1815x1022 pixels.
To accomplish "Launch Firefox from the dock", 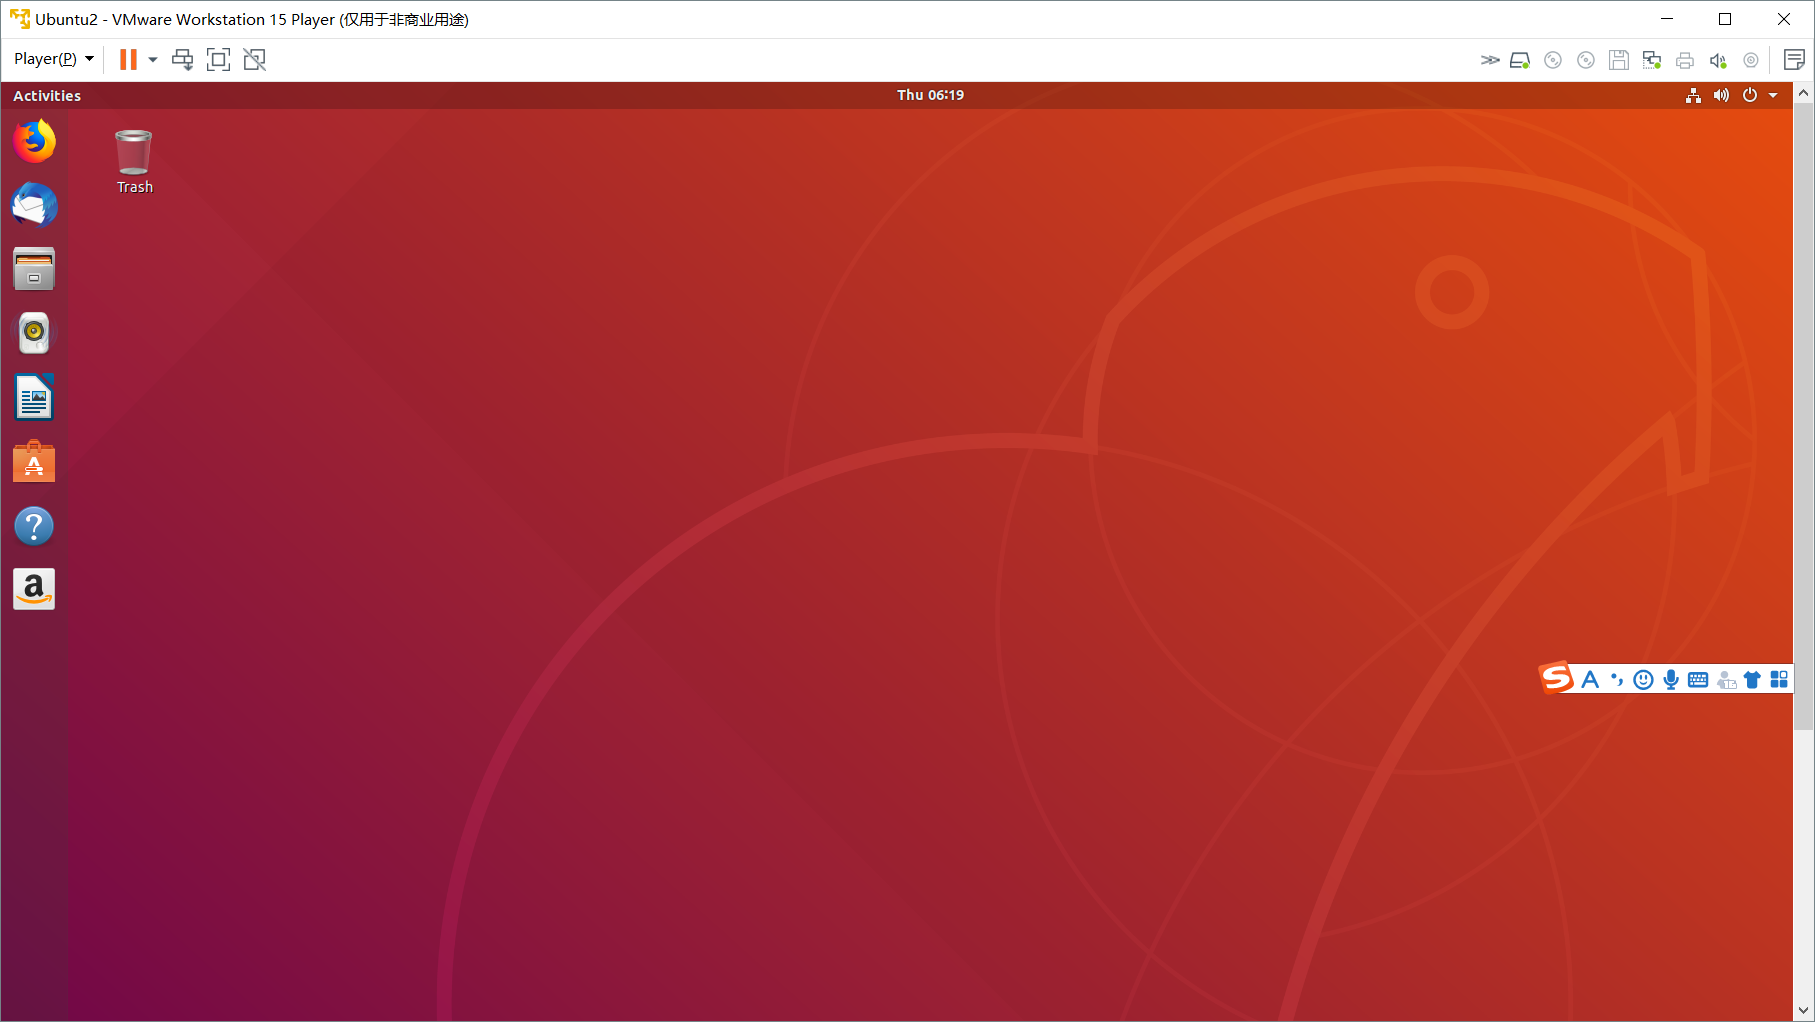I will pos(34,141).
